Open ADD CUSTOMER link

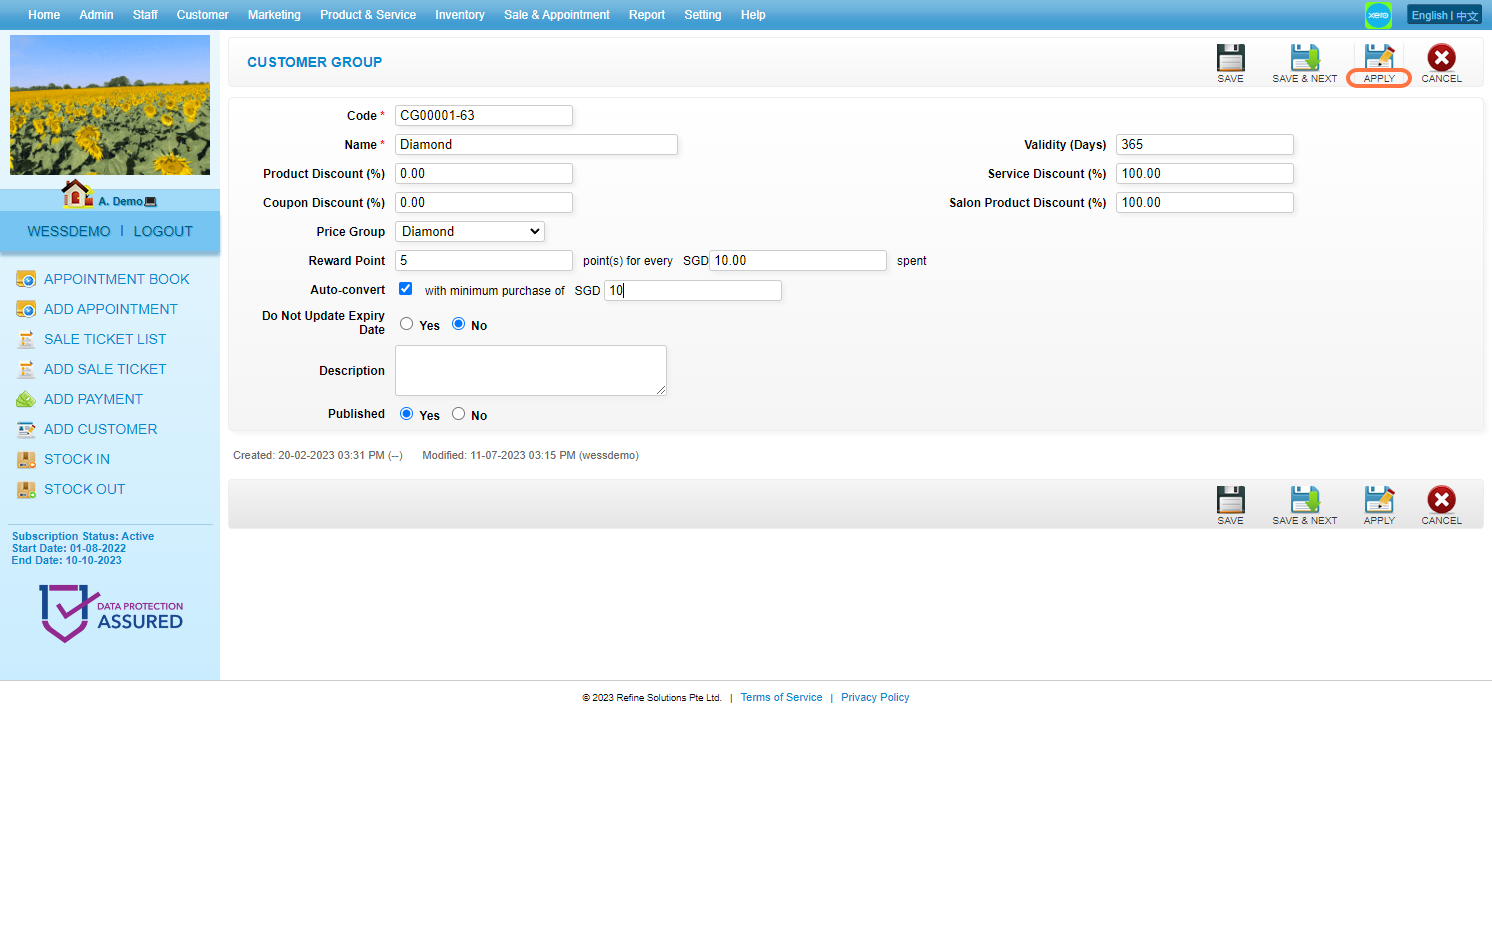(101, 429)
